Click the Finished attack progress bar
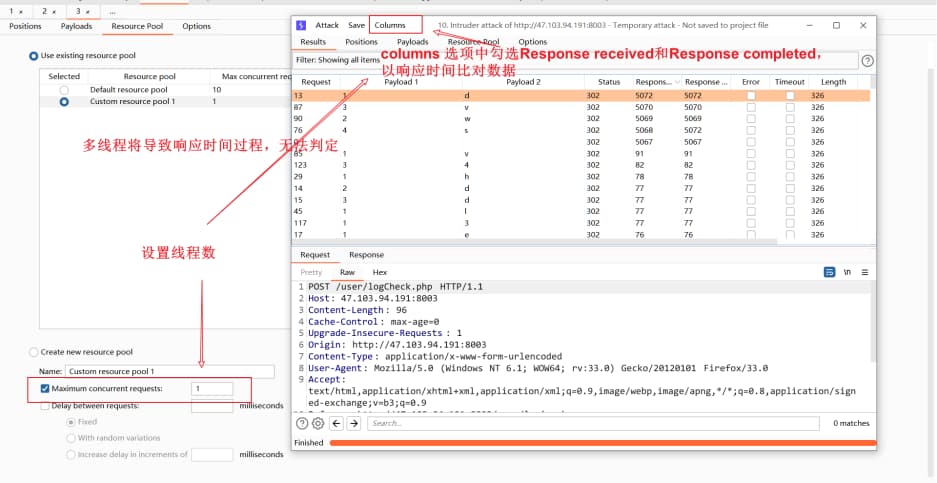Image resolution: width=937 pixels, height=483 pixels. point(602,443)
